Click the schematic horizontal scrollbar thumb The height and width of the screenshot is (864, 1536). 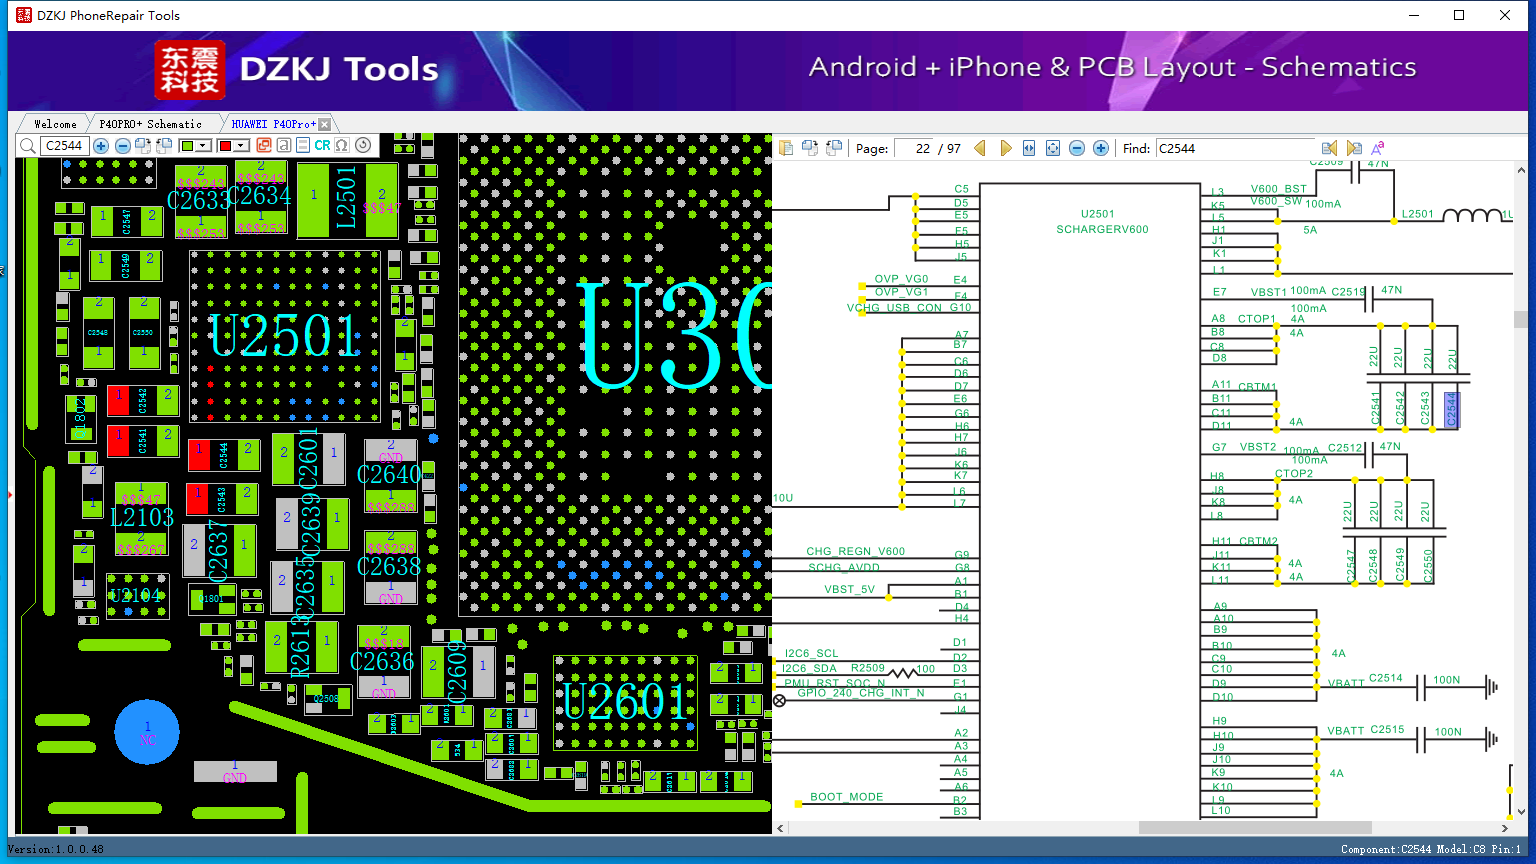pos(1254,828)
